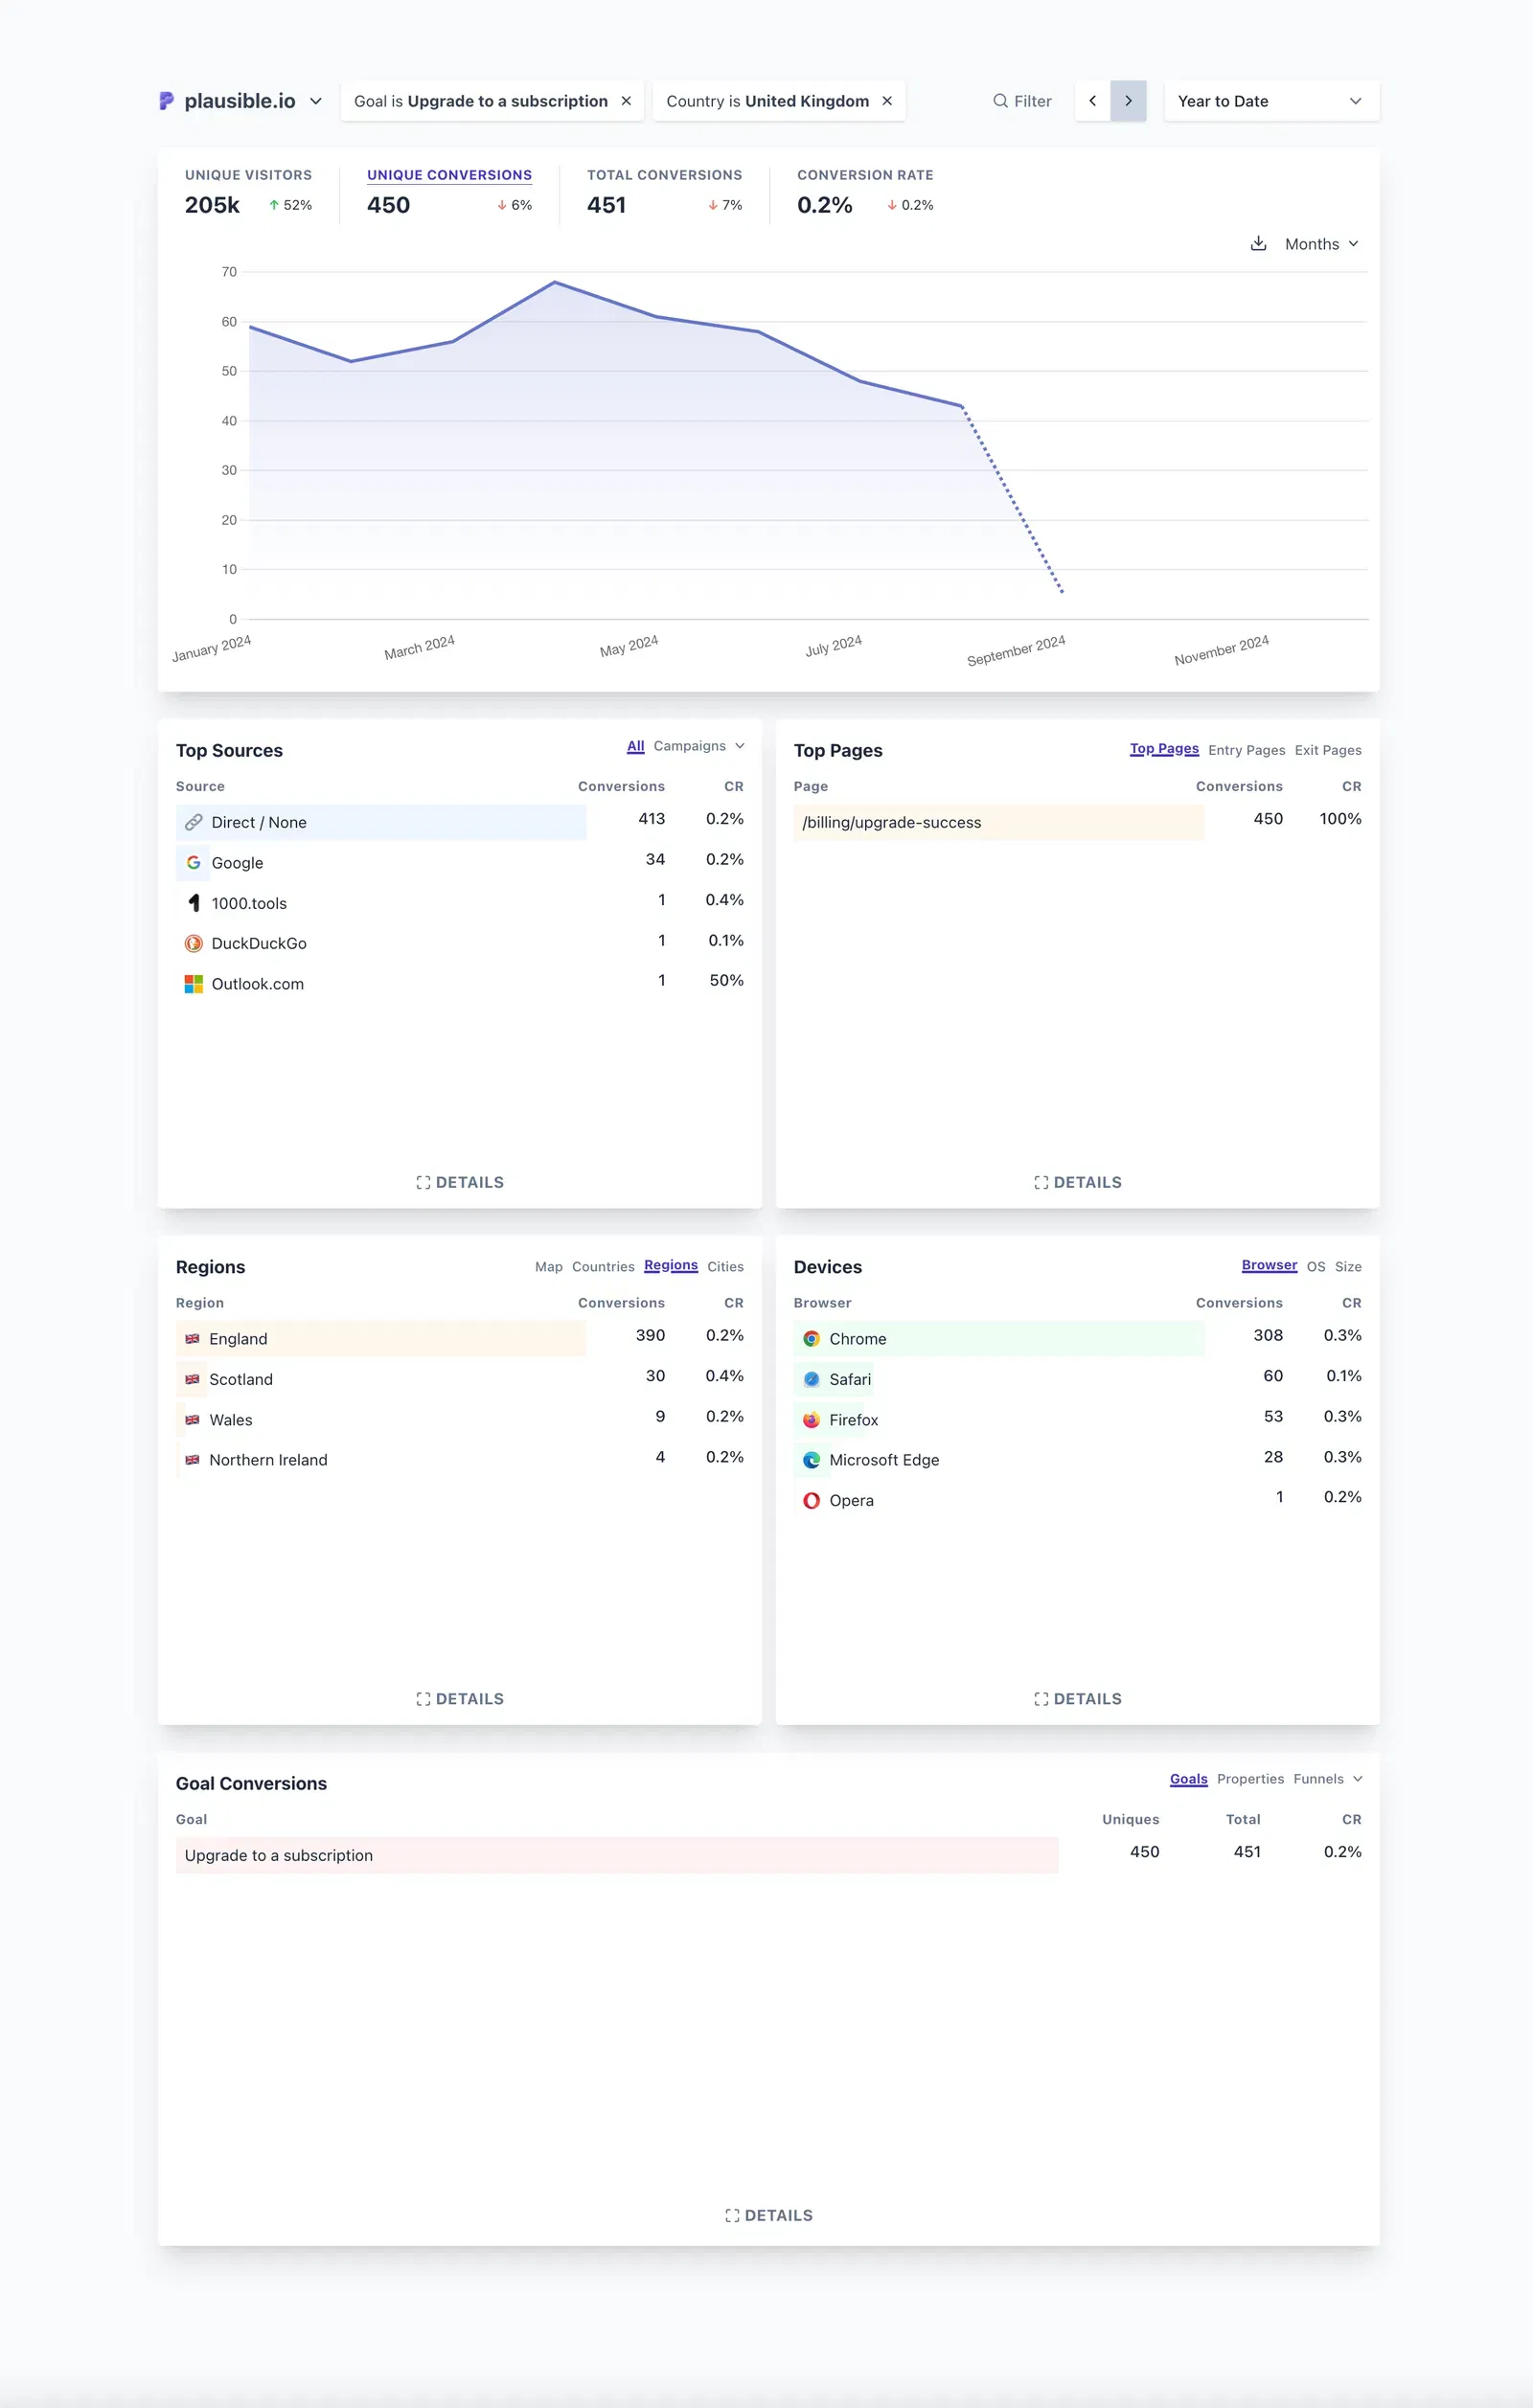
Task: Open the Year to Date period dropdown
Action: 1270,101
